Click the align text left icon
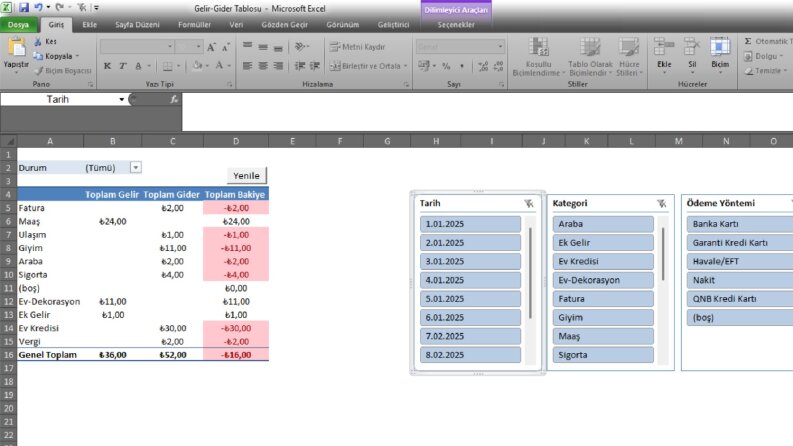Image resolution: width=793 pixels, height=446 pixels. coord(247,66)
